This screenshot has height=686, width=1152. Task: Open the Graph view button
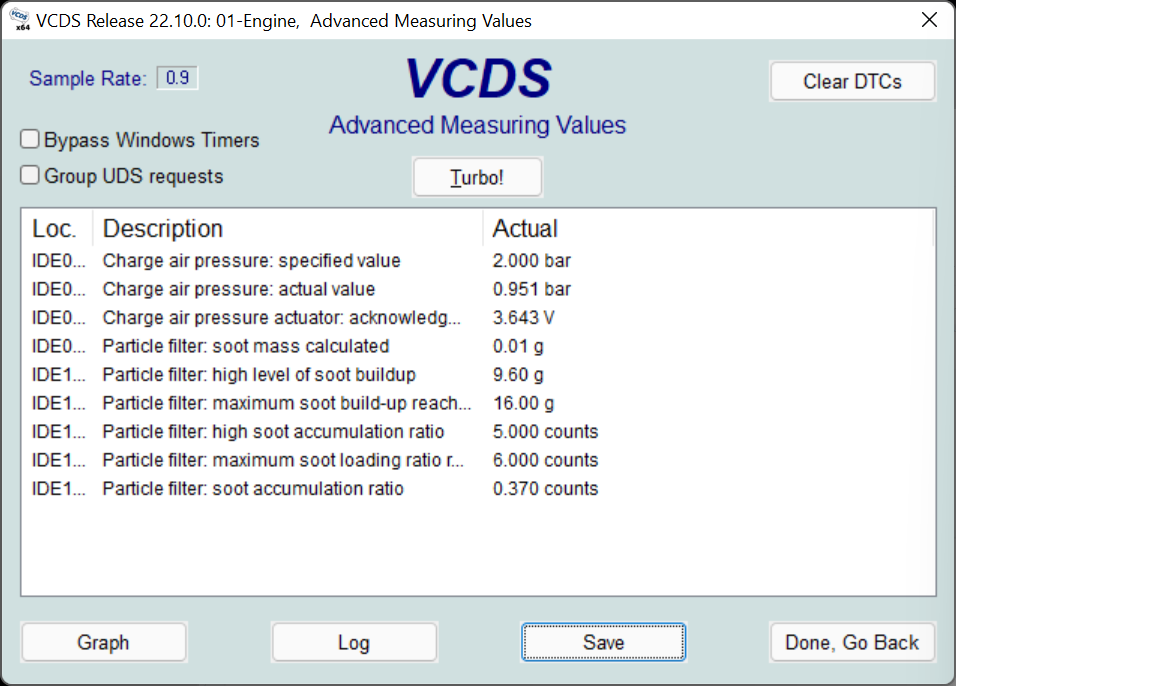point(104,642)
